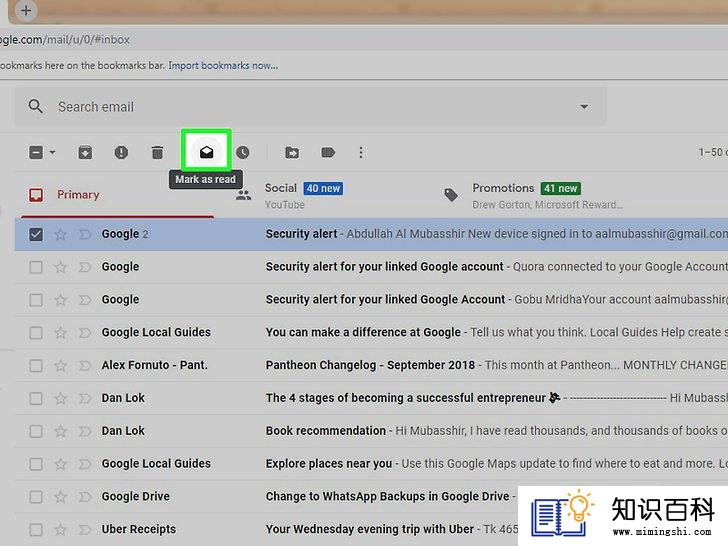This screenshot has width=728, height=546.
Task: Star the Explore places near you email
Action: (x=60, y=464)
